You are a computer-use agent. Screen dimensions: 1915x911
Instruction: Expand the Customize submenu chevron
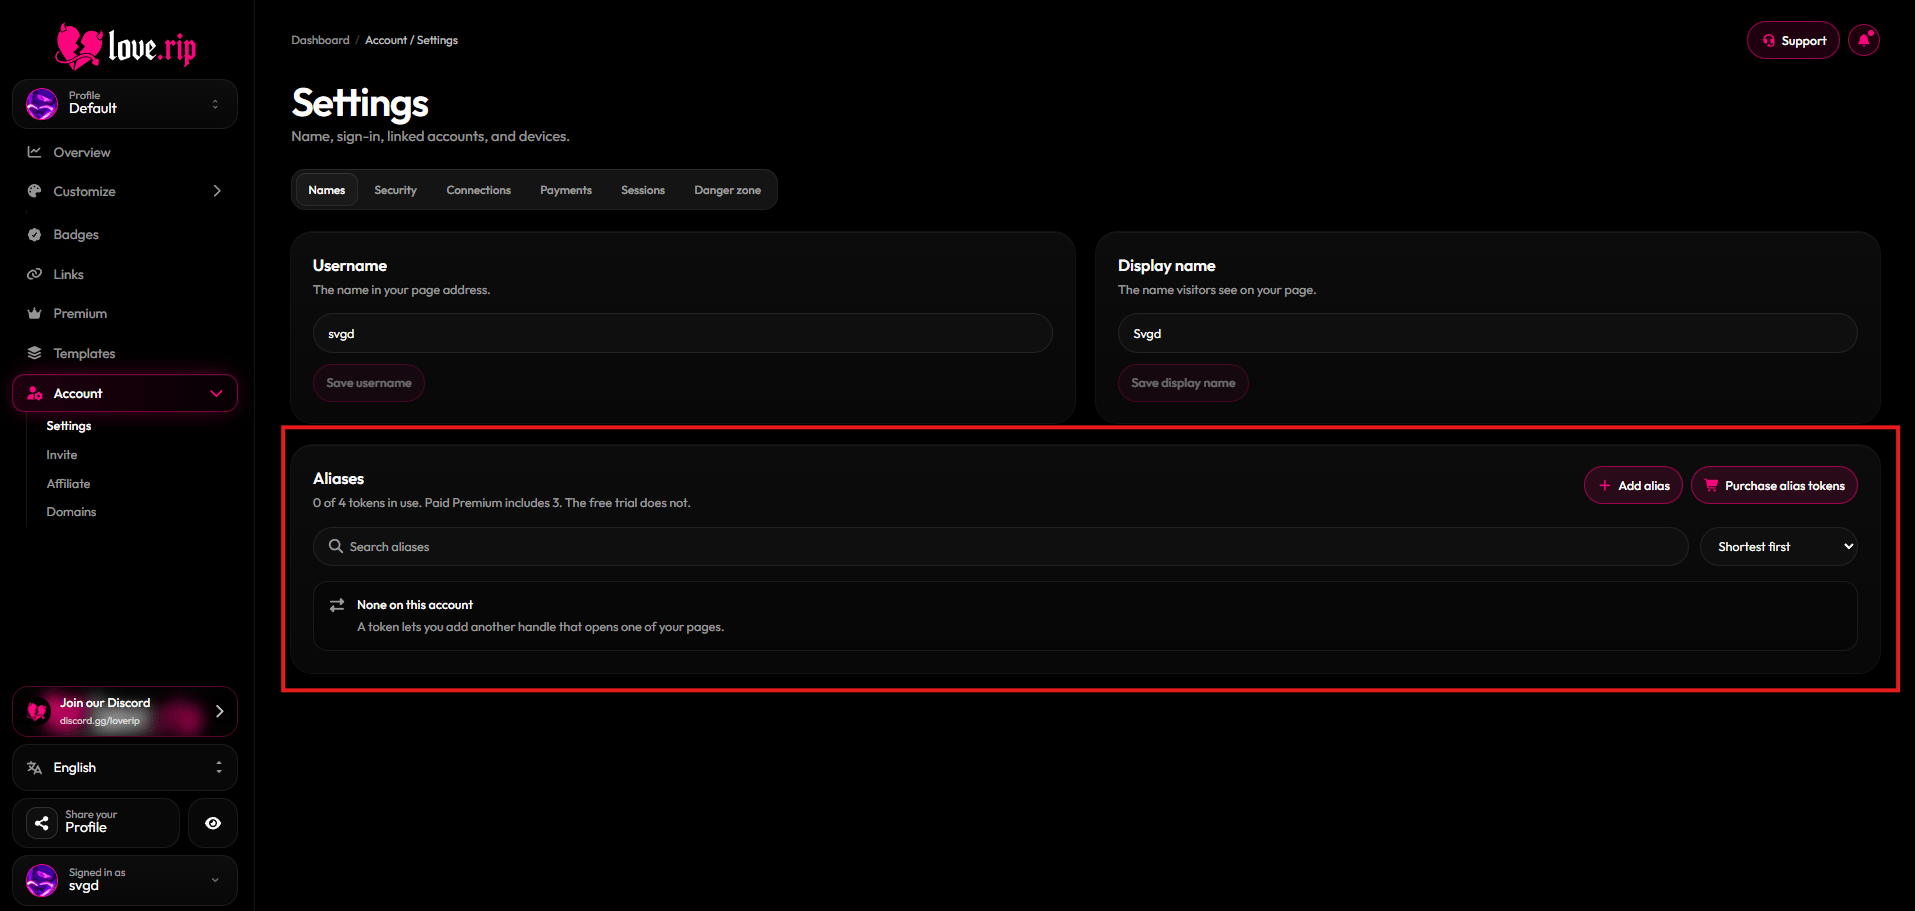point(217,191)
